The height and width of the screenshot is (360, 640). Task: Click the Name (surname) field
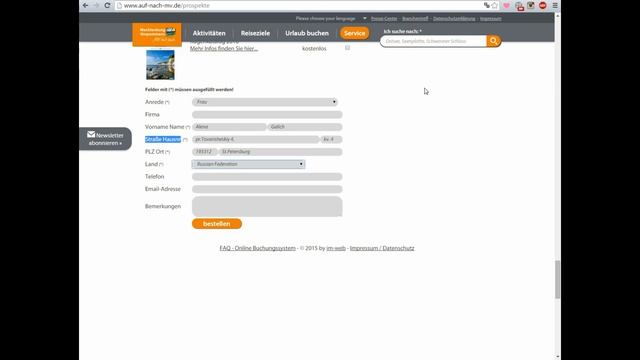tap(305, 127)
